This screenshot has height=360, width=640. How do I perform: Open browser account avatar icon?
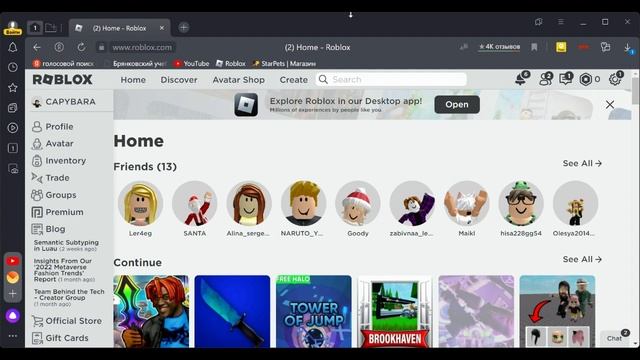[13, 28]
